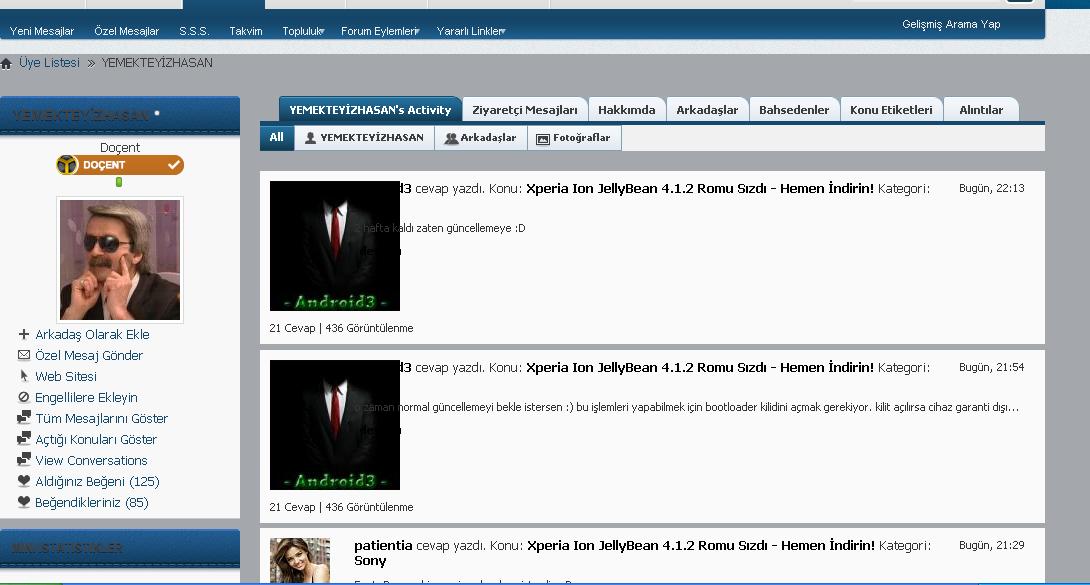Switch to Bahsedenler tab

(794, 110)
